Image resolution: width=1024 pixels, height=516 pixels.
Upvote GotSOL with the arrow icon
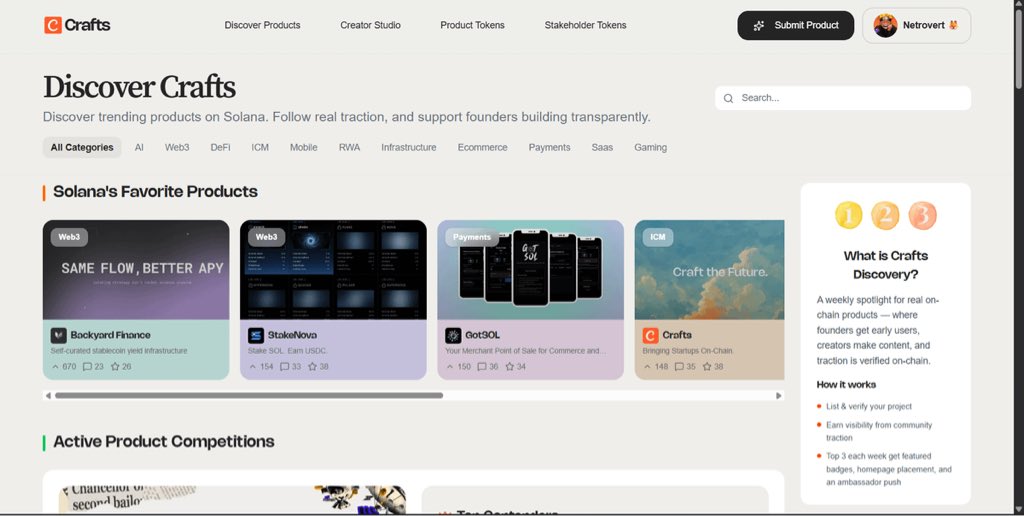pyautogui.click(x=450, y=366)
